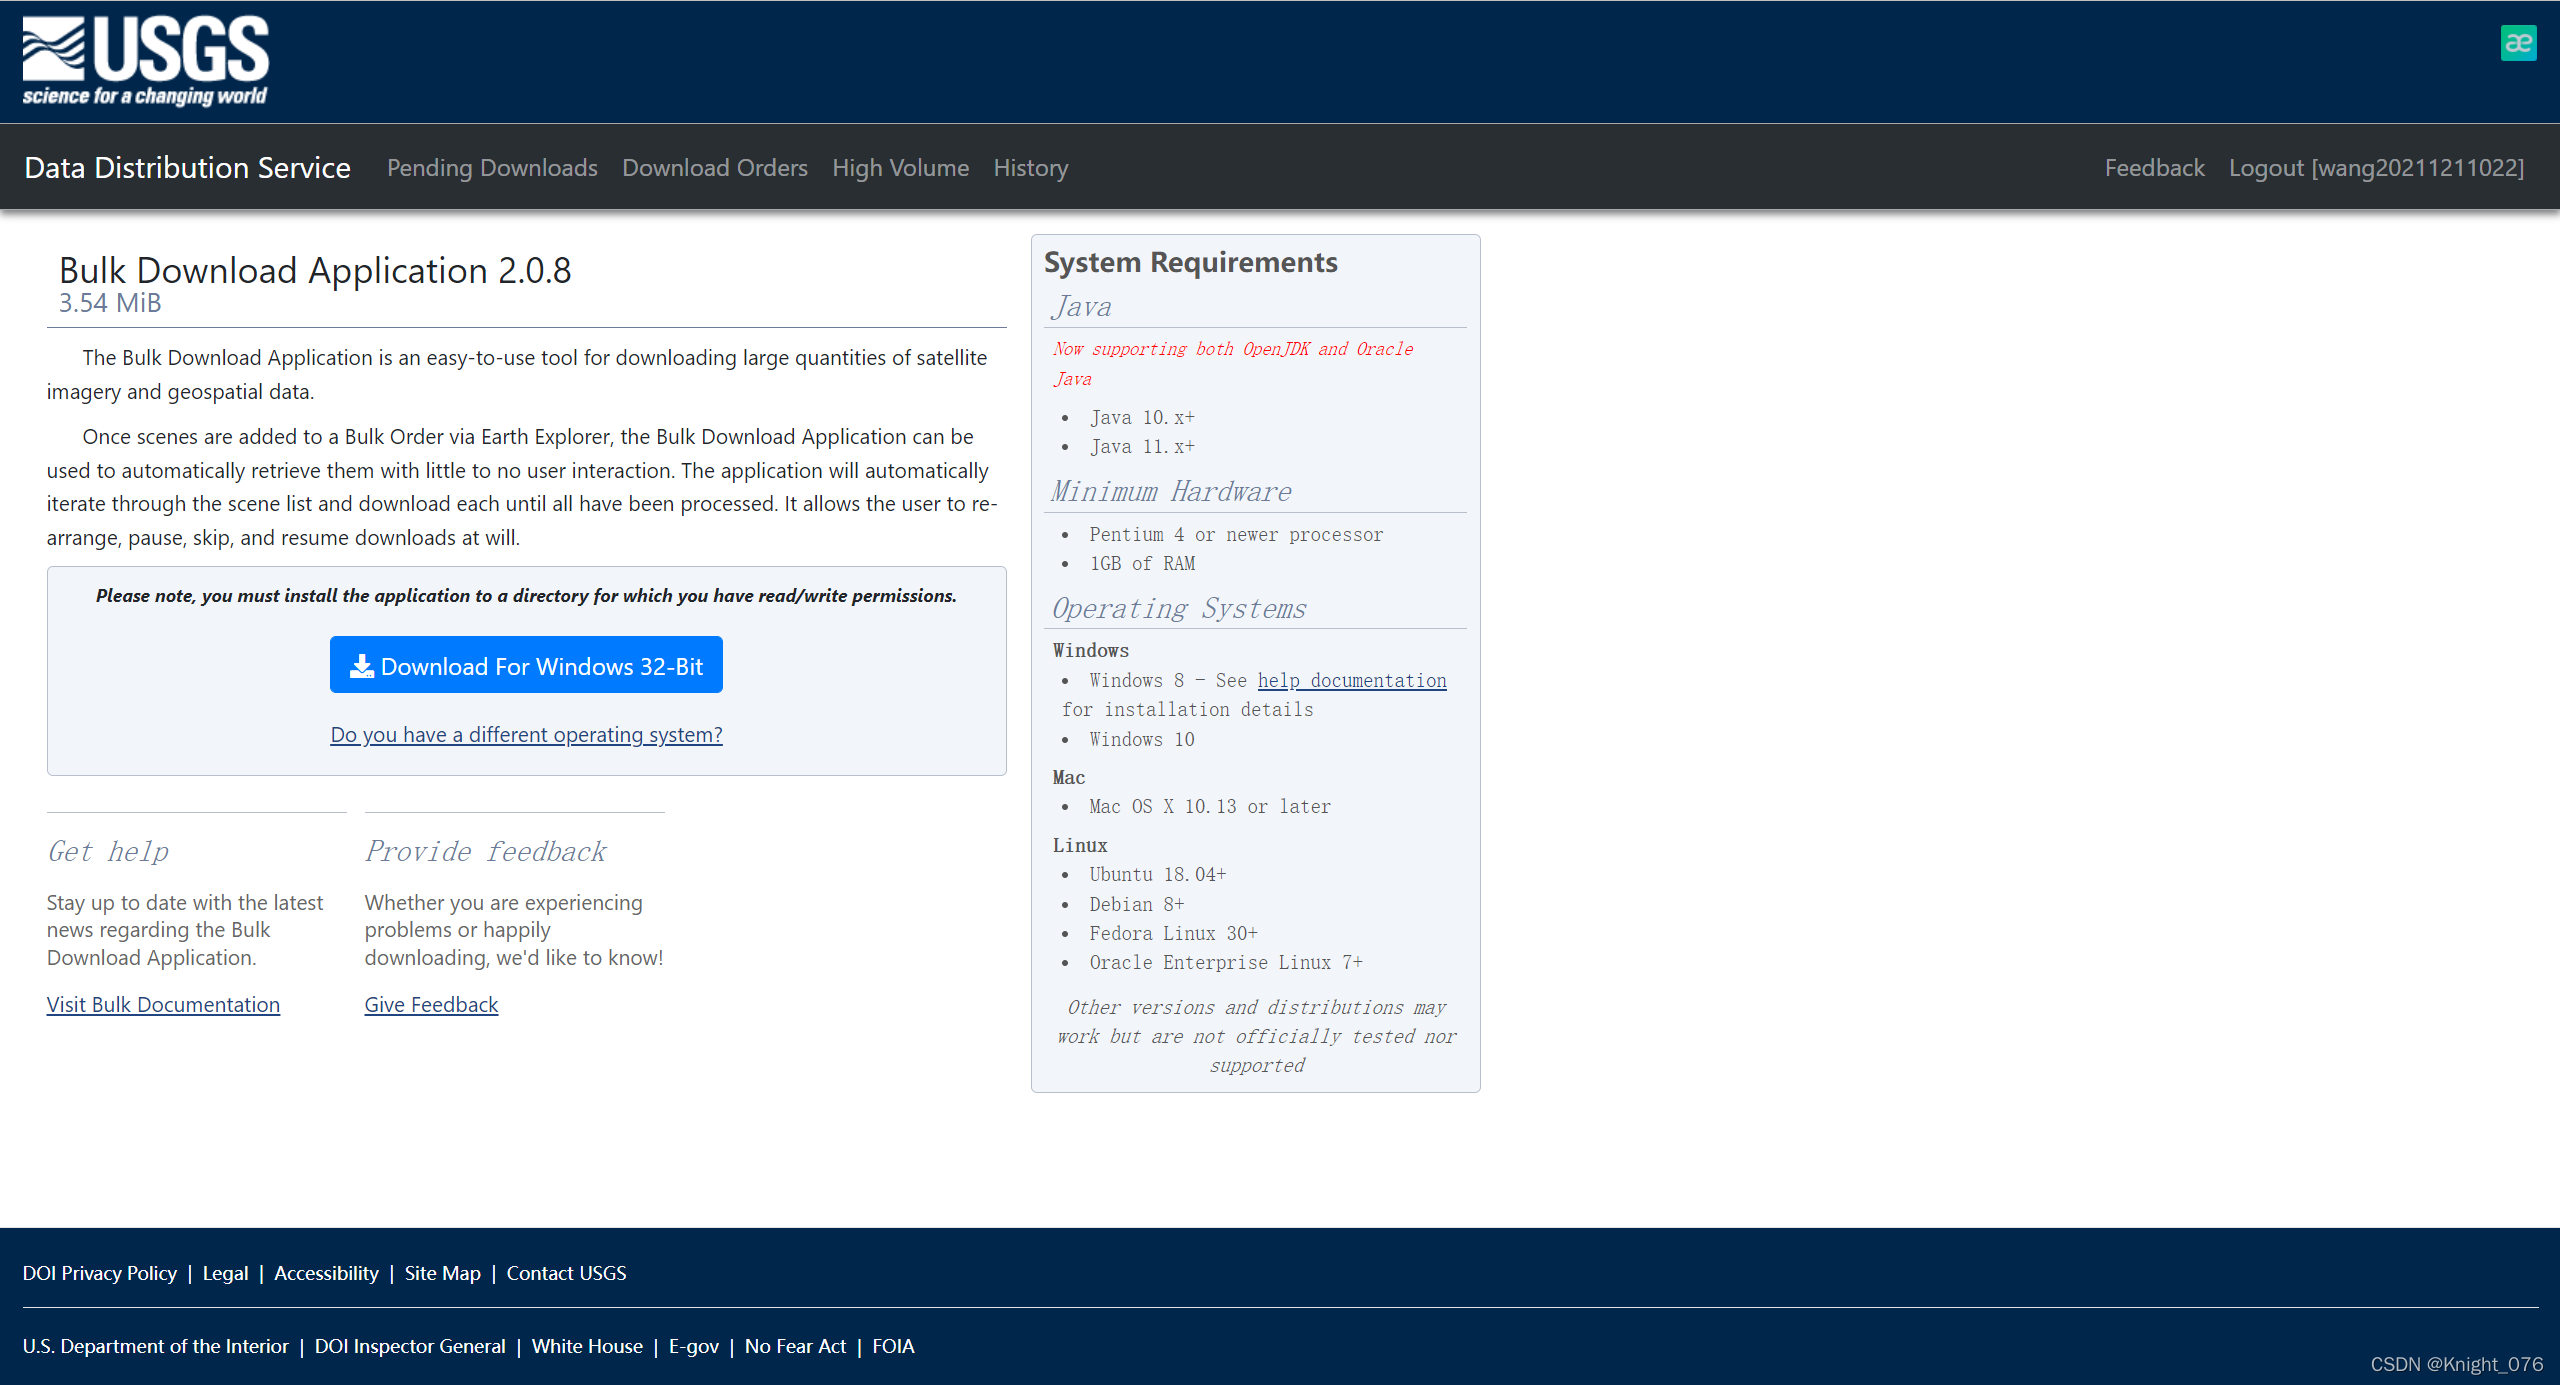Visit Bulk Documentation link
This screenshot has width=2560, height=1385.
click(163, 1005)
